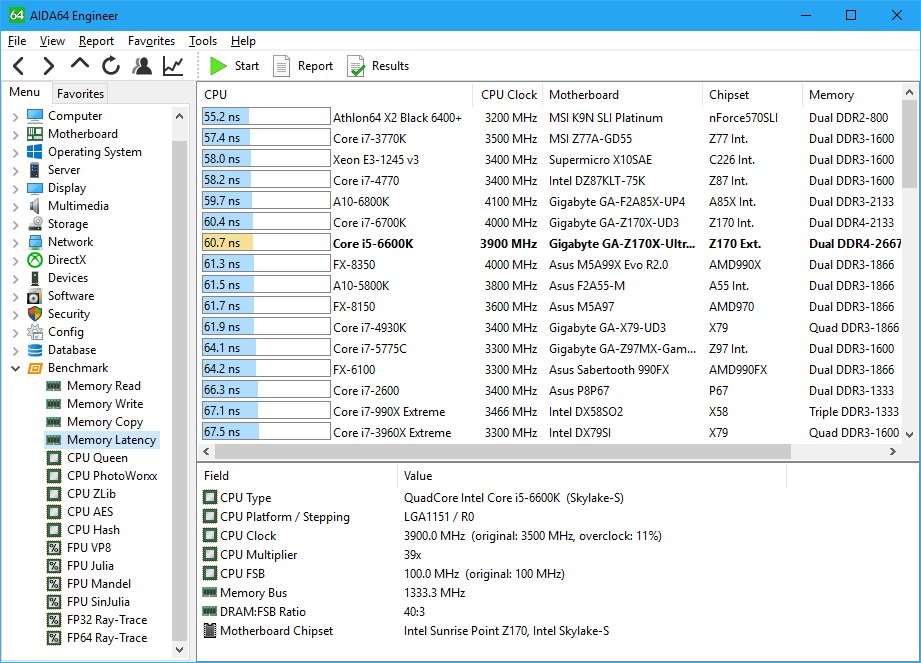Select the Storage drive icon
Image resolution: width=921 pixels, height=663 pixels.
click(x=35, y=224)
